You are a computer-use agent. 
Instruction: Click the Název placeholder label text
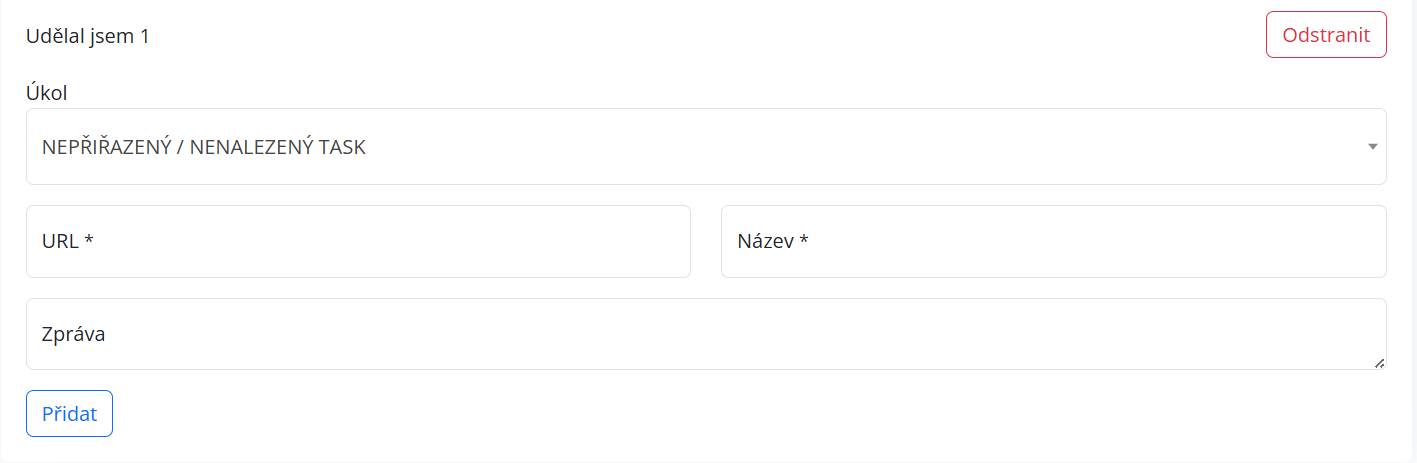(766, 241)
